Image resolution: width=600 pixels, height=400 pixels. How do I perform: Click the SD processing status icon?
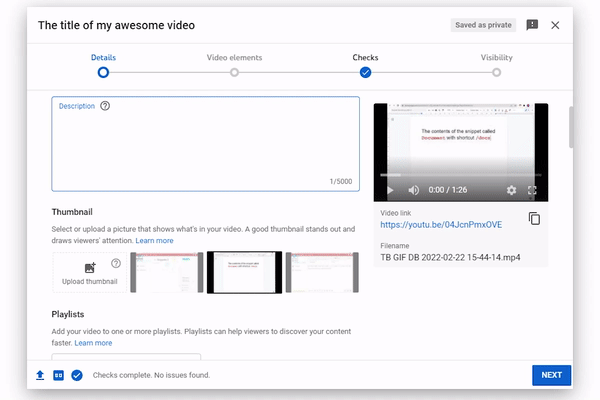(58, 375)
